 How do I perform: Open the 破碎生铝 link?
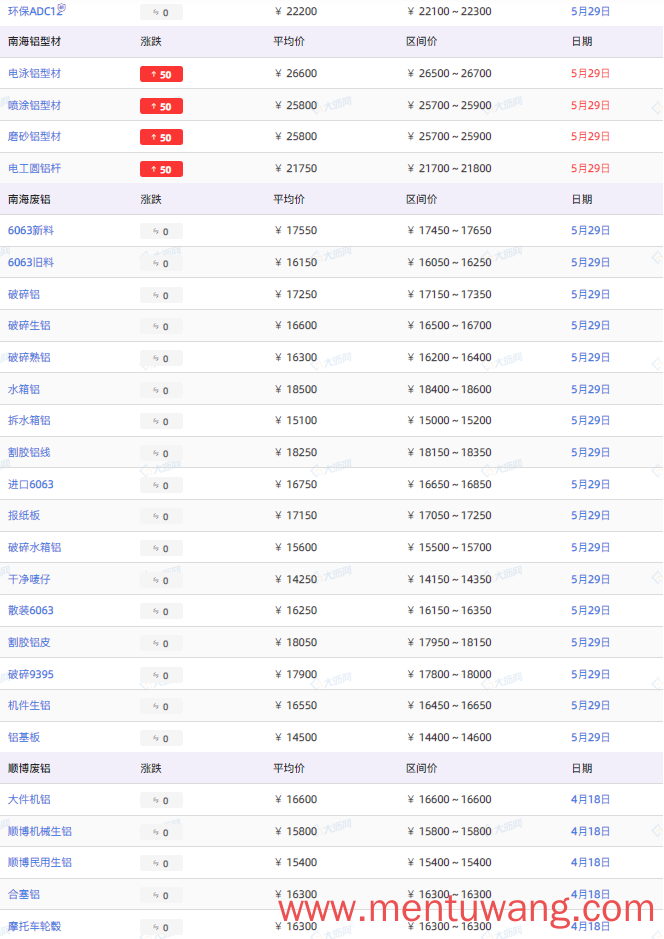(x=29, y=326)
